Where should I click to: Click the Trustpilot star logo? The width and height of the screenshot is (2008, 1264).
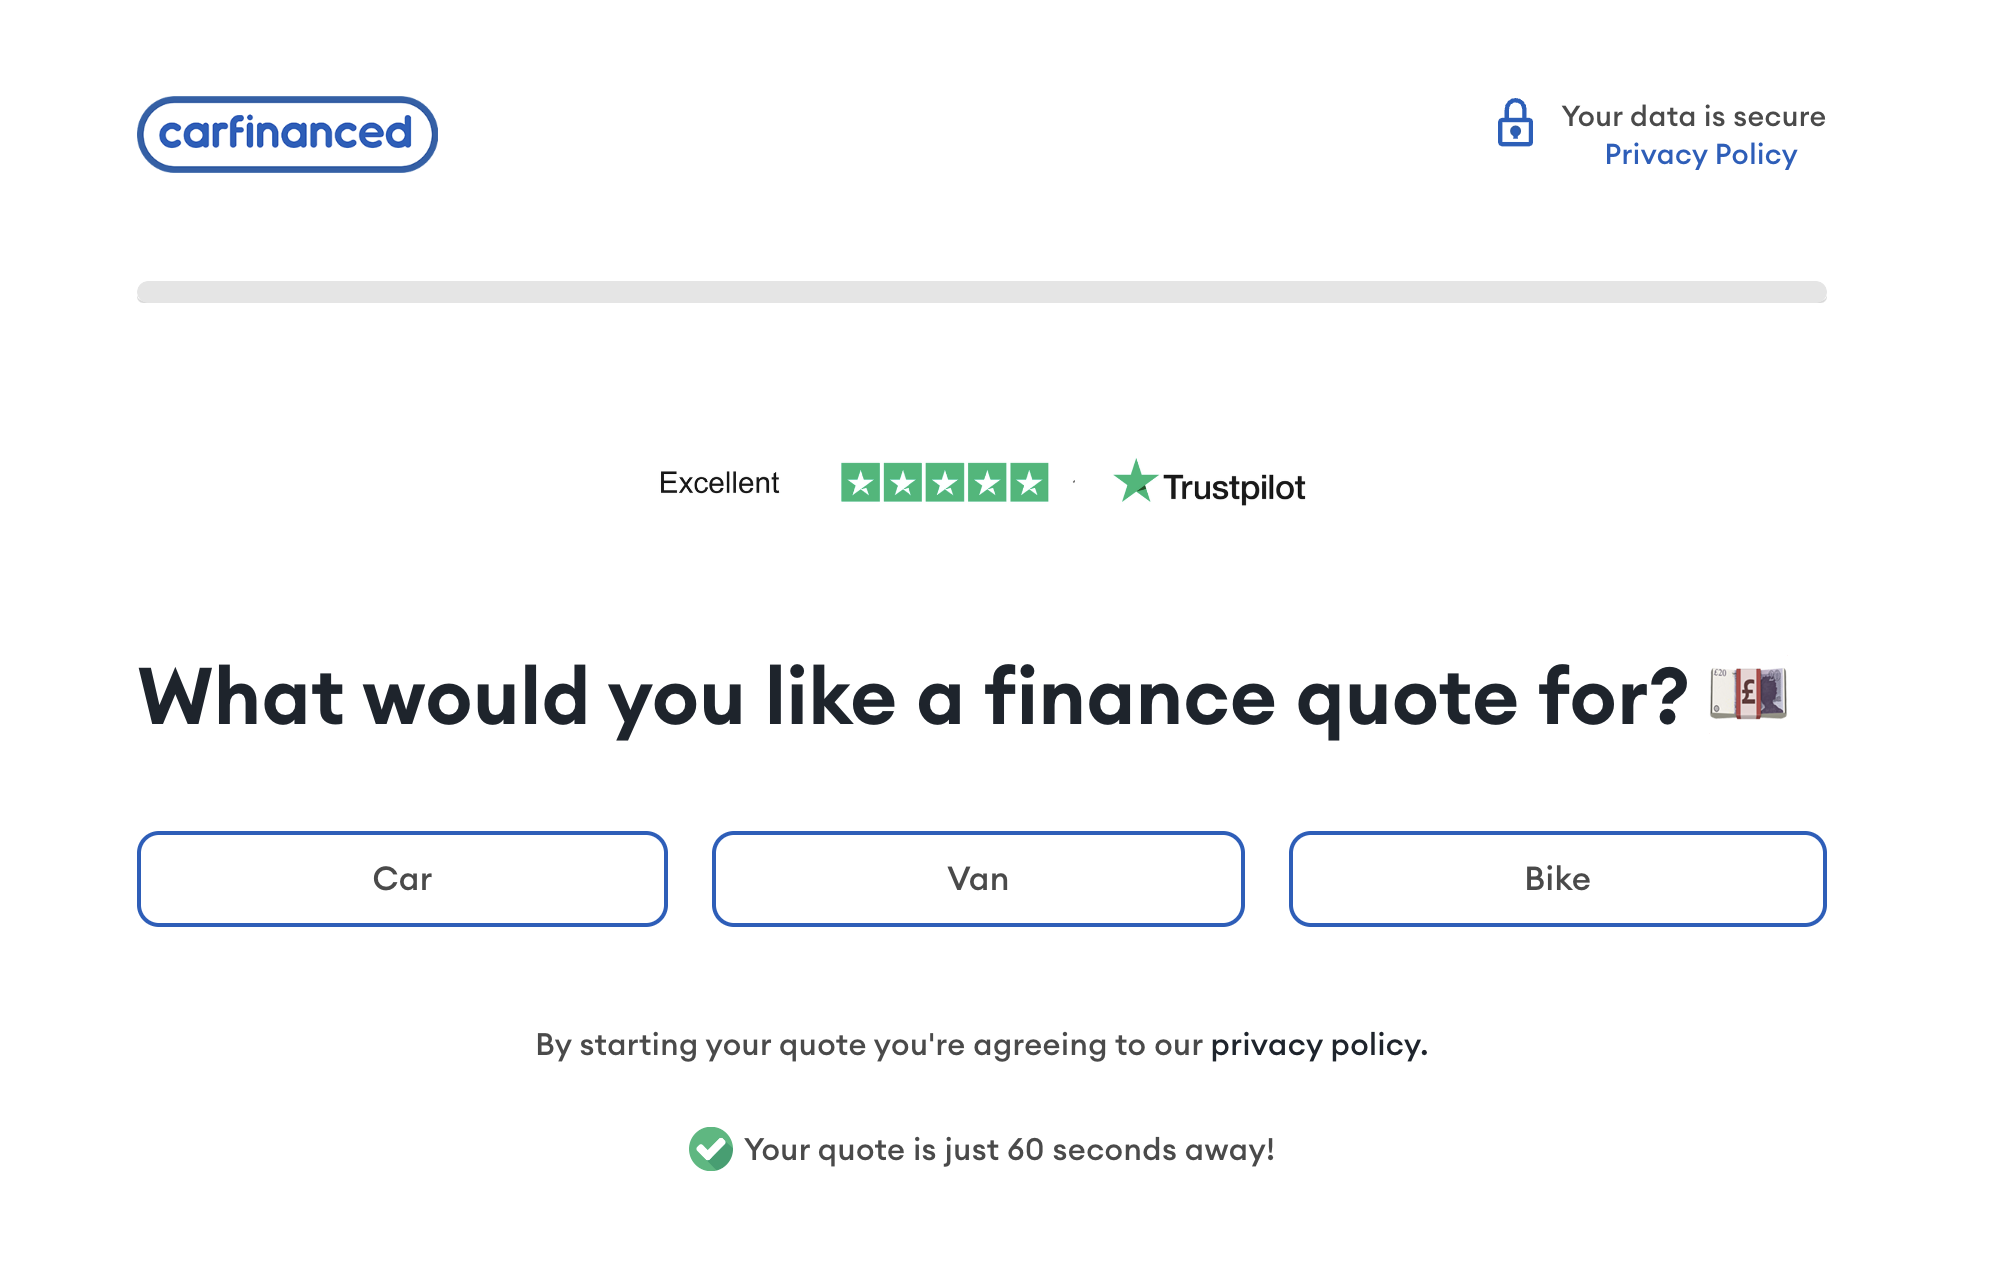(1136, 481)
